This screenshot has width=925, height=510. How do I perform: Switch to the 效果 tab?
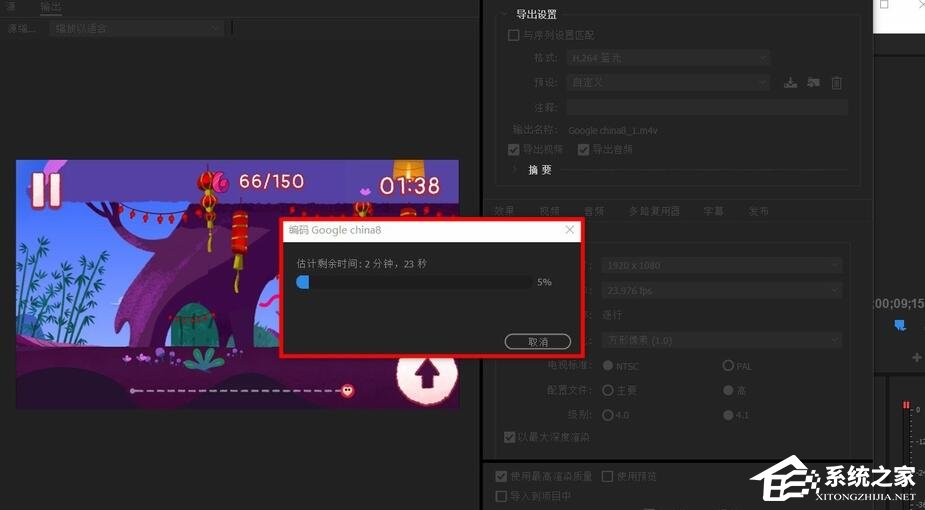click(x=504, y=211)
